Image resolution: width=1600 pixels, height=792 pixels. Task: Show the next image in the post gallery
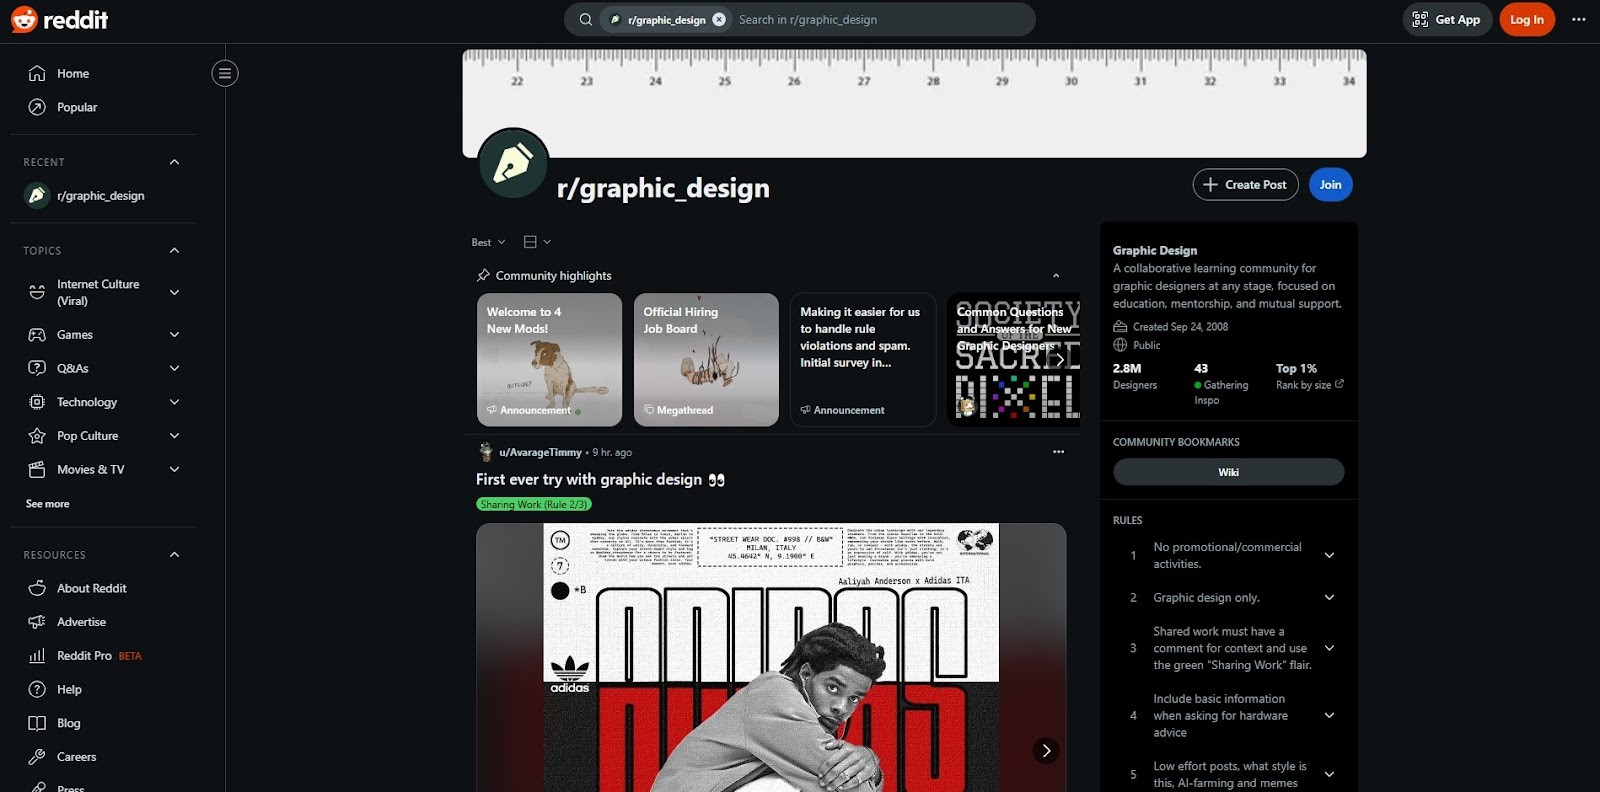(x=1045, y=750)
